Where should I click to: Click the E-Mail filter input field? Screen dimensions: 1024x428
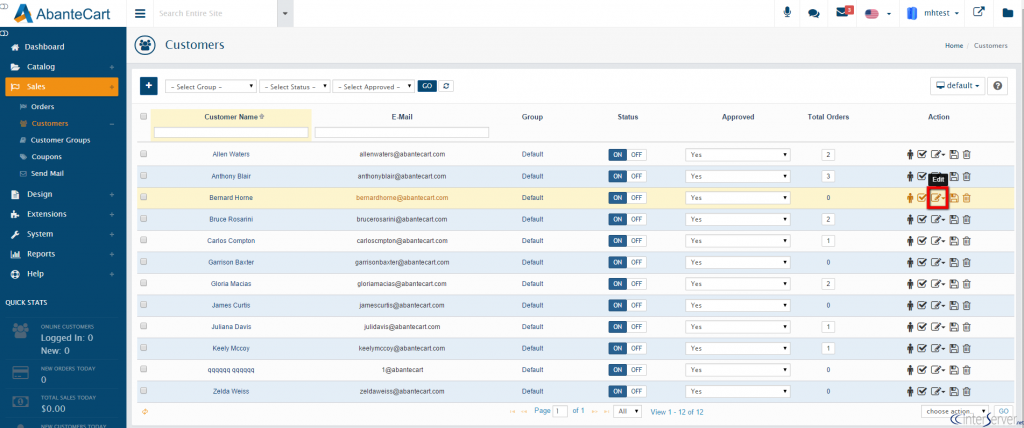coord(402,132)
